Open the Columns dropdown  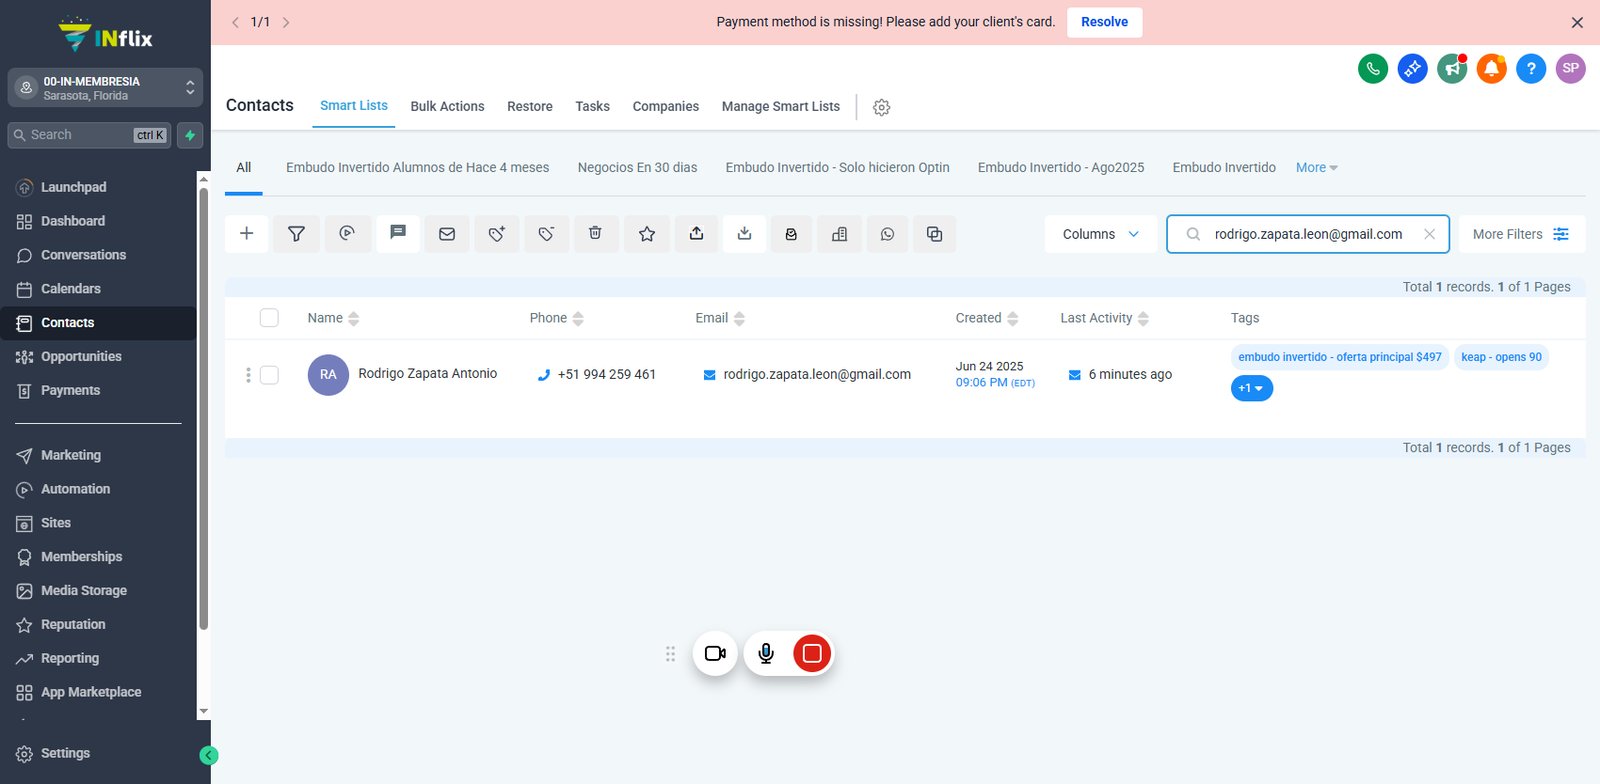pos(1101,234)
